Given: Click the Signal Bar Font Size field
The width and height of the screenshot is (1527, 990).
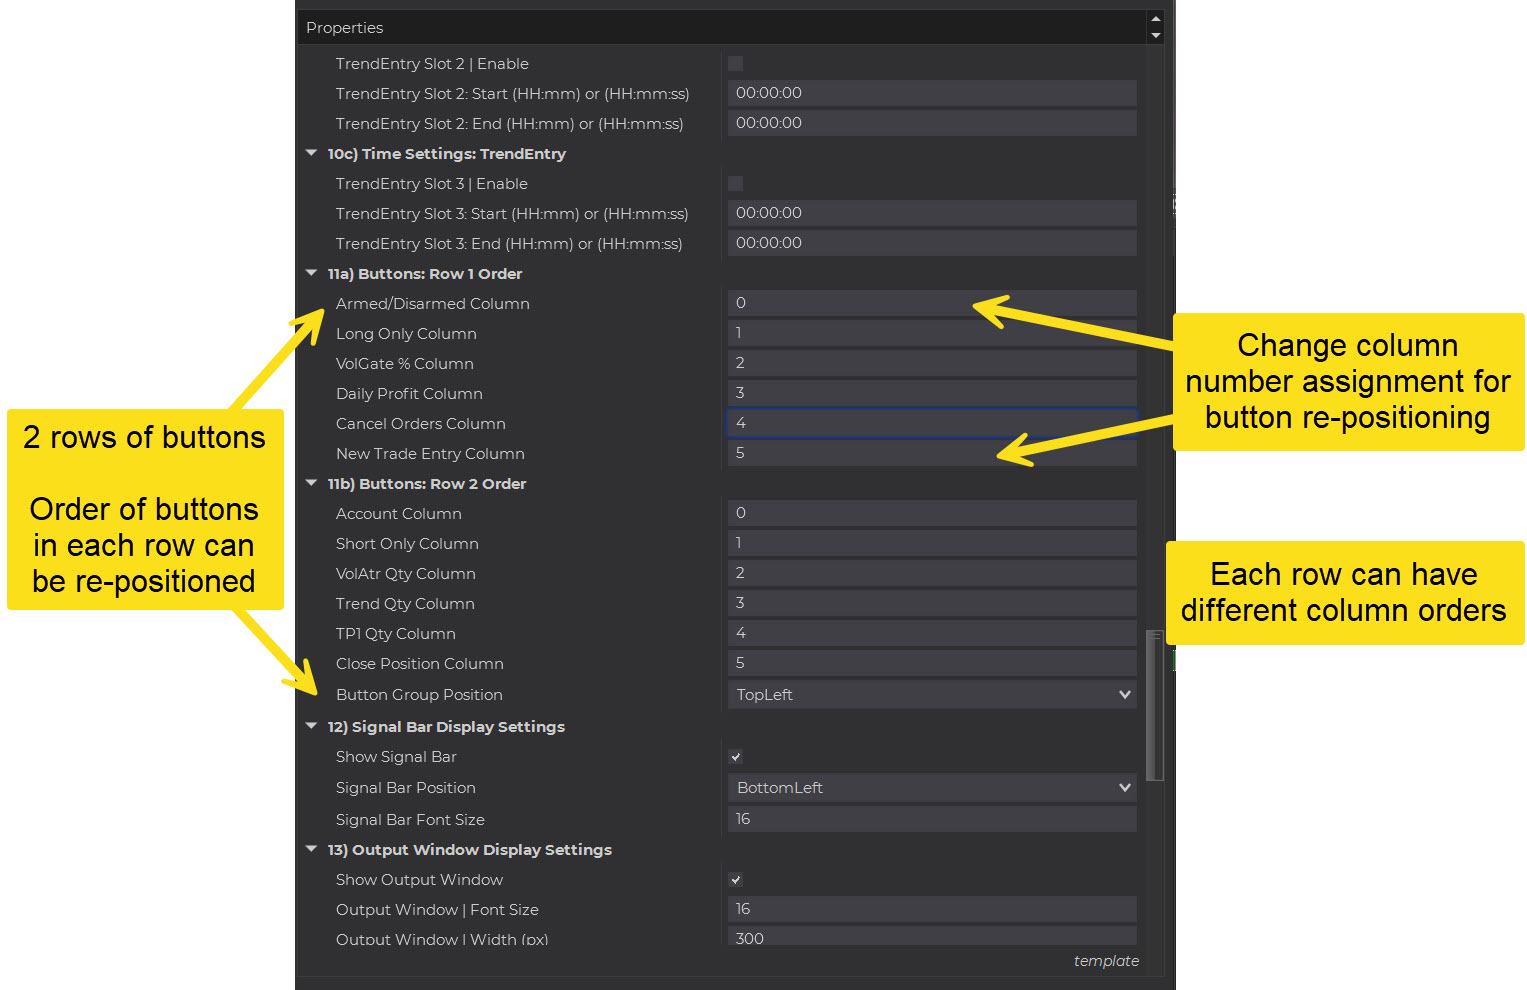Looking at the screenshot, I should point(931,819).
